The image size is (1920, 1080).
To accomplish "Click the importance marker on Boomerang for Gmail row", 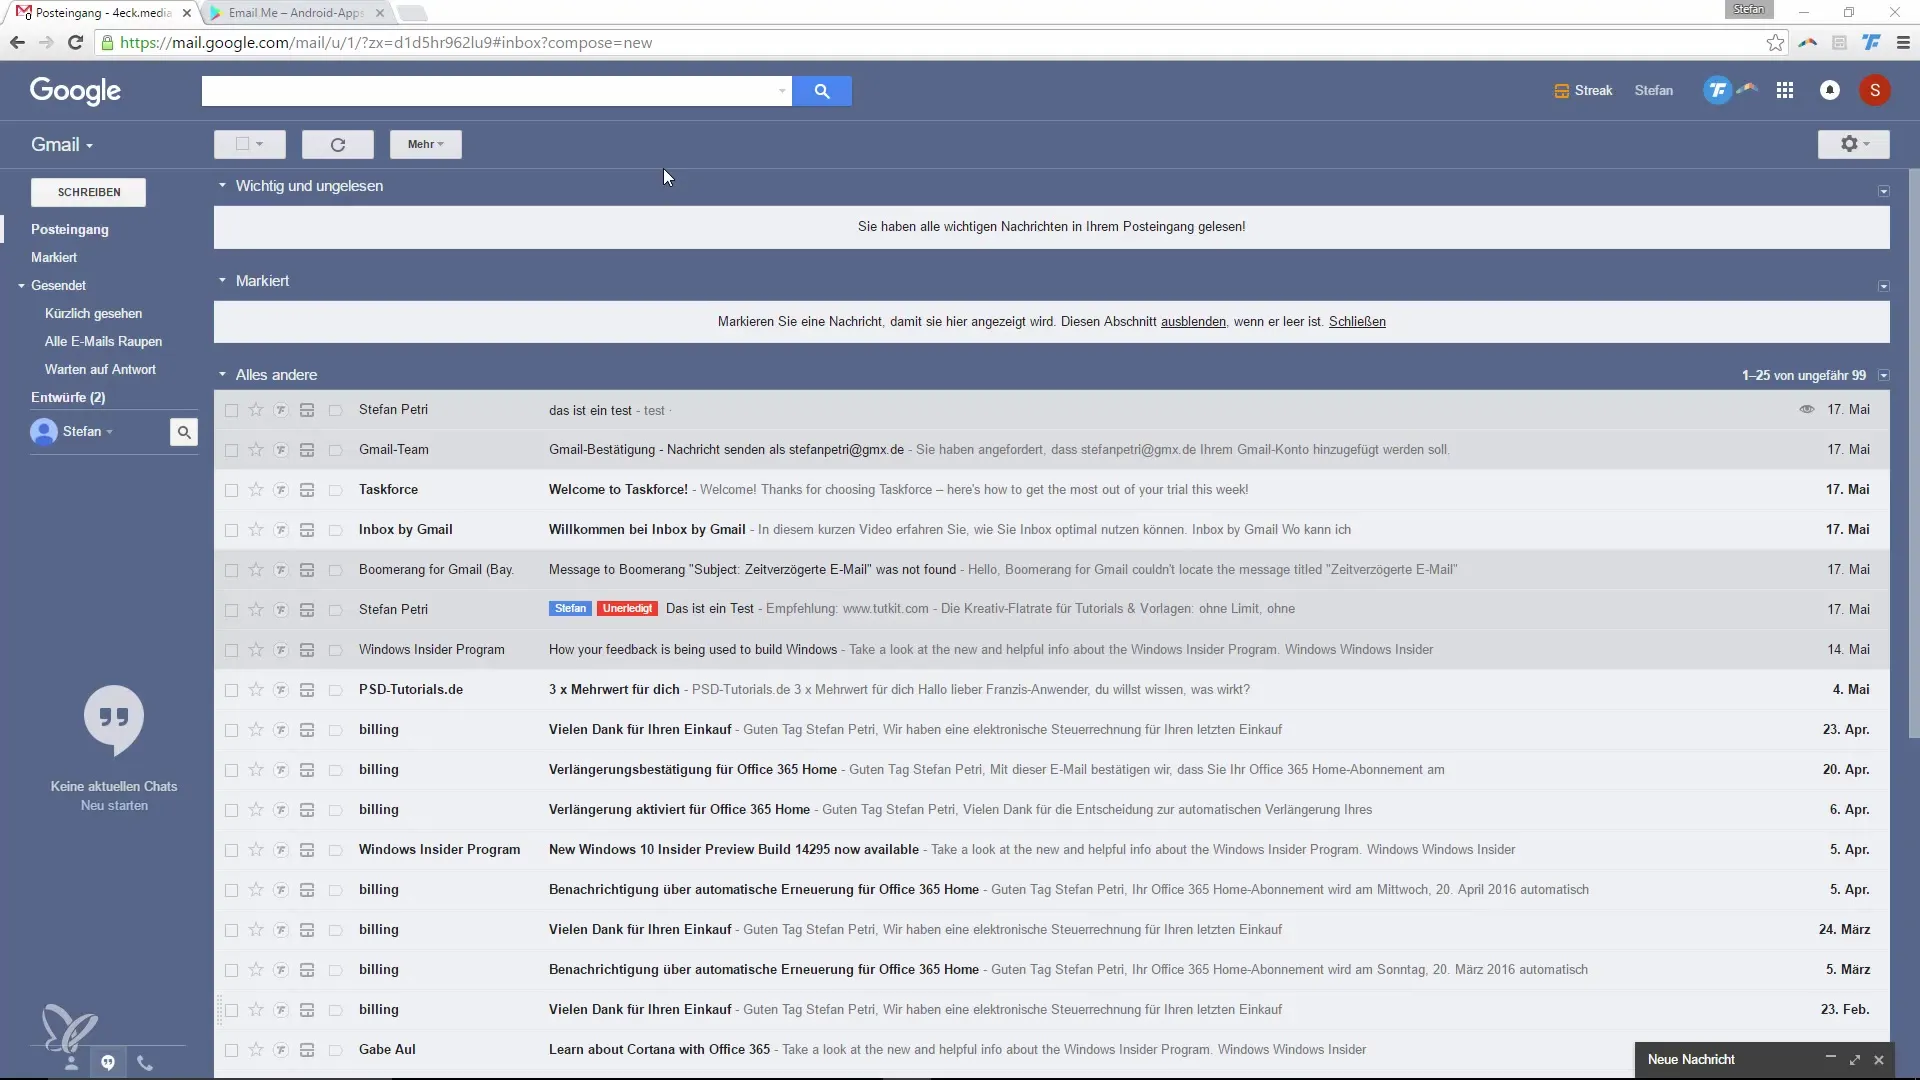I will coord(336,570).
